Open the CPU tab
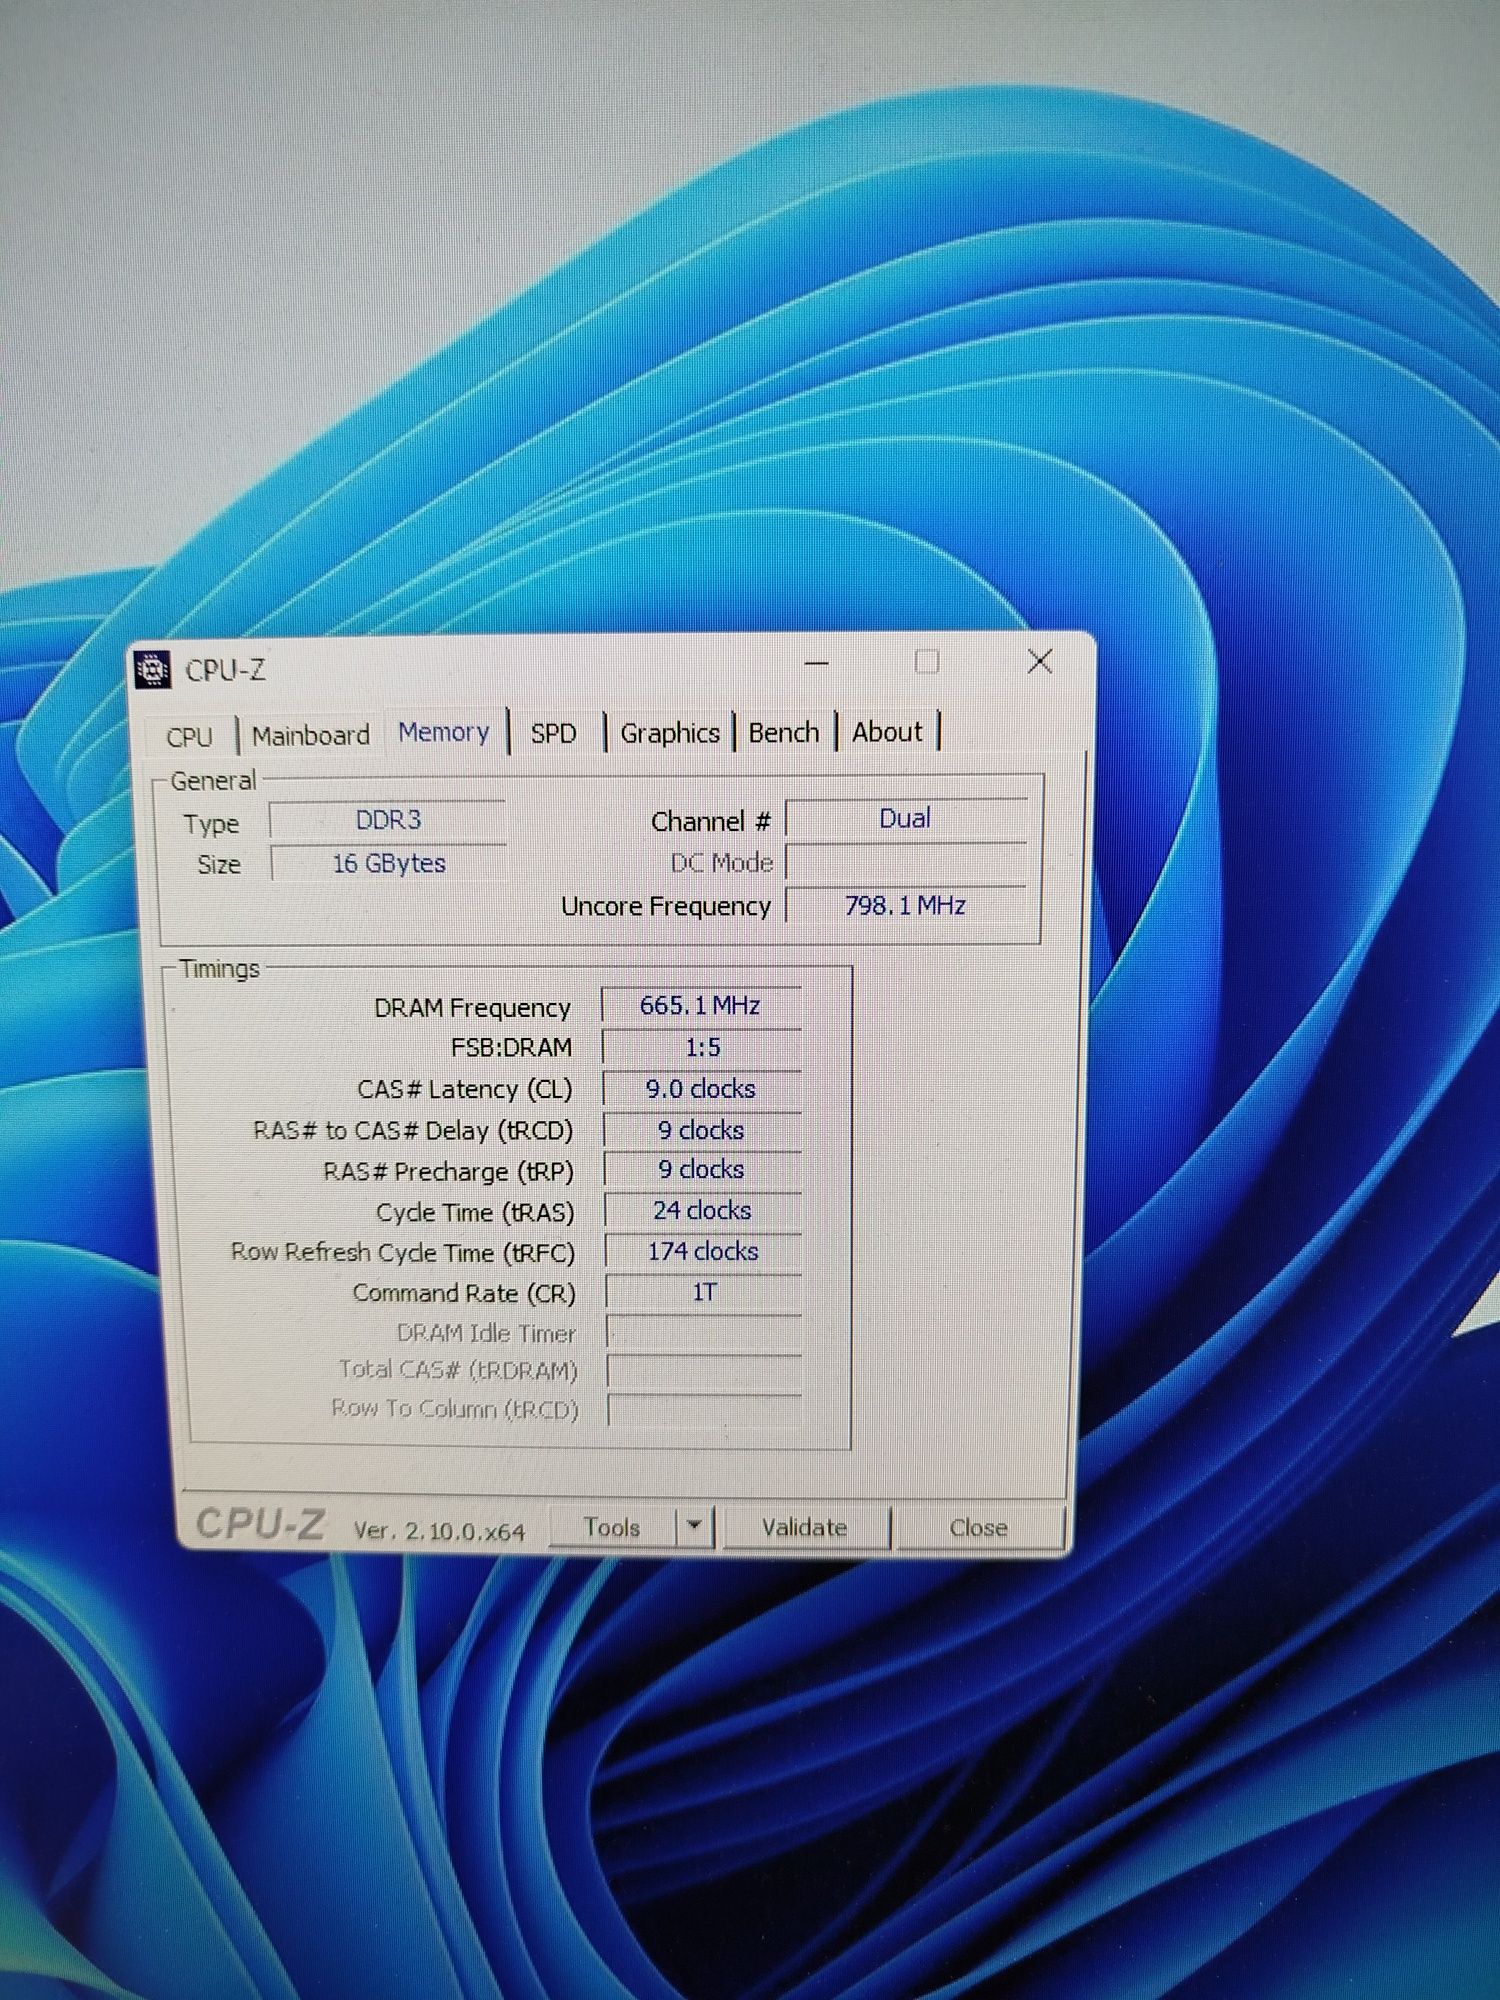The image size is (1500, 2000). (189, 737)
